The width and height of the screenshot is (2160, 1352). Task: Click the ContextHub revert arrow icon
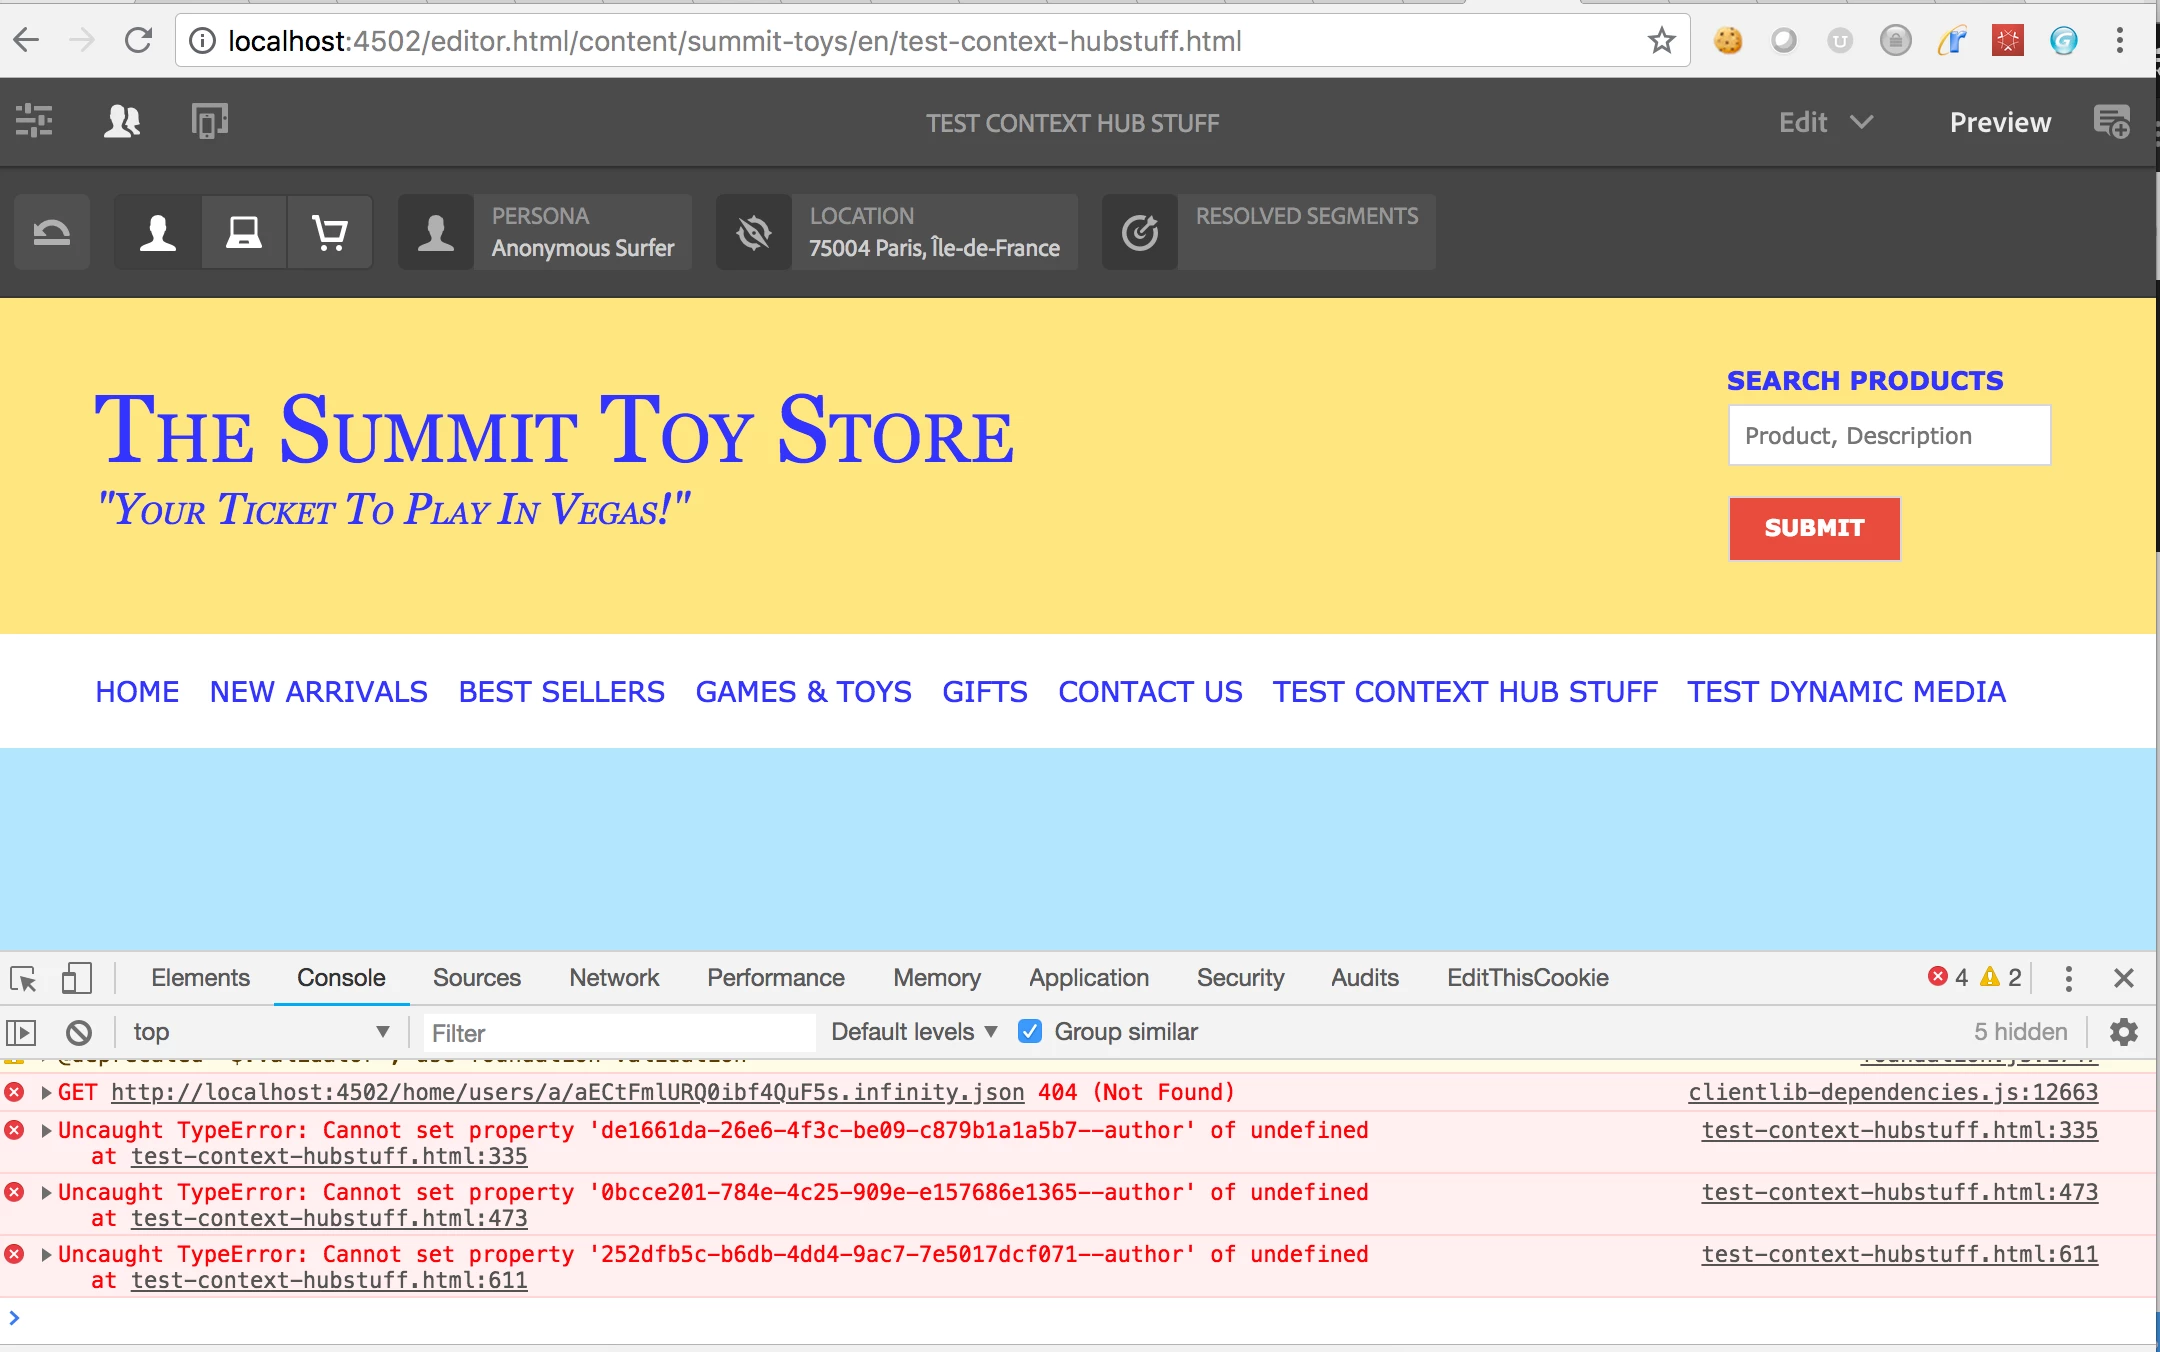[x=52, y=233]
